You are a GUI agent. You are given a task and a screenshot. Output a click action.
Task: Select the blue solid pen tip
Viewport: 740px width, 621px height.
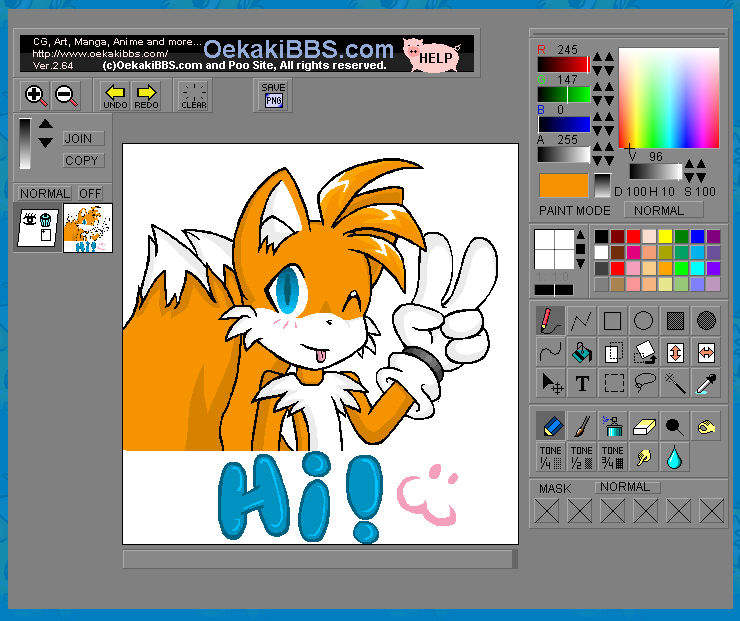550,426
